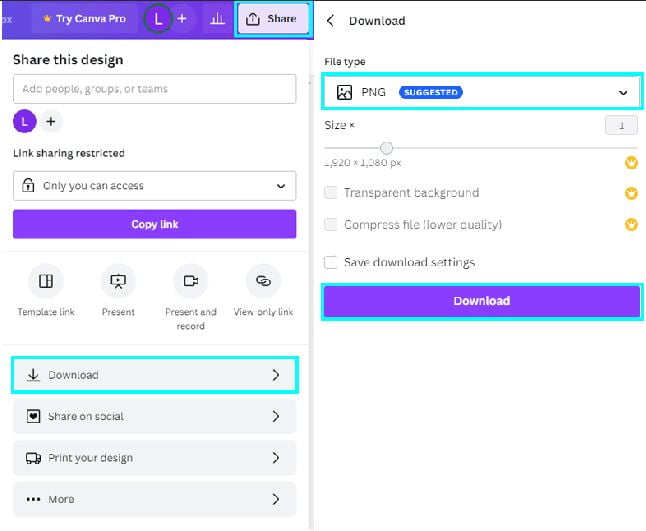The image size is (646, 531).
Task: Click the Try Canva Pro button
Action: pyautogui.click(x=84, y=19)
